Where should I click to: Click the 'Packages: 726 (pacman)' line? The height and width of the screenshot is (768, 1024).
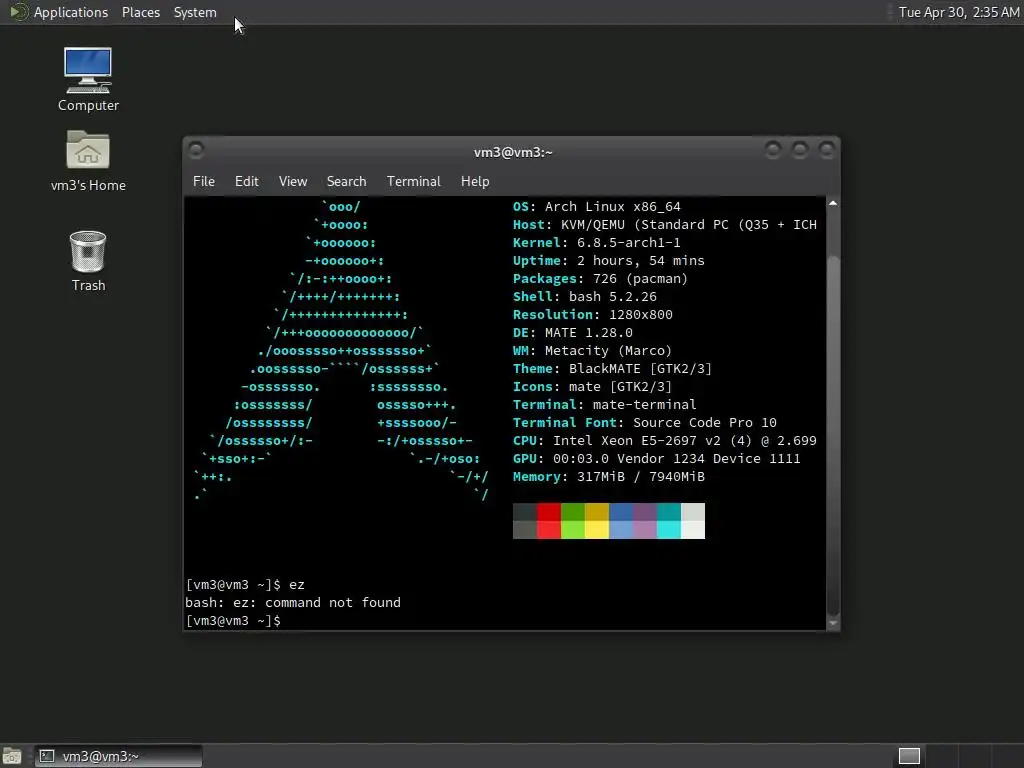pos(600,279)
